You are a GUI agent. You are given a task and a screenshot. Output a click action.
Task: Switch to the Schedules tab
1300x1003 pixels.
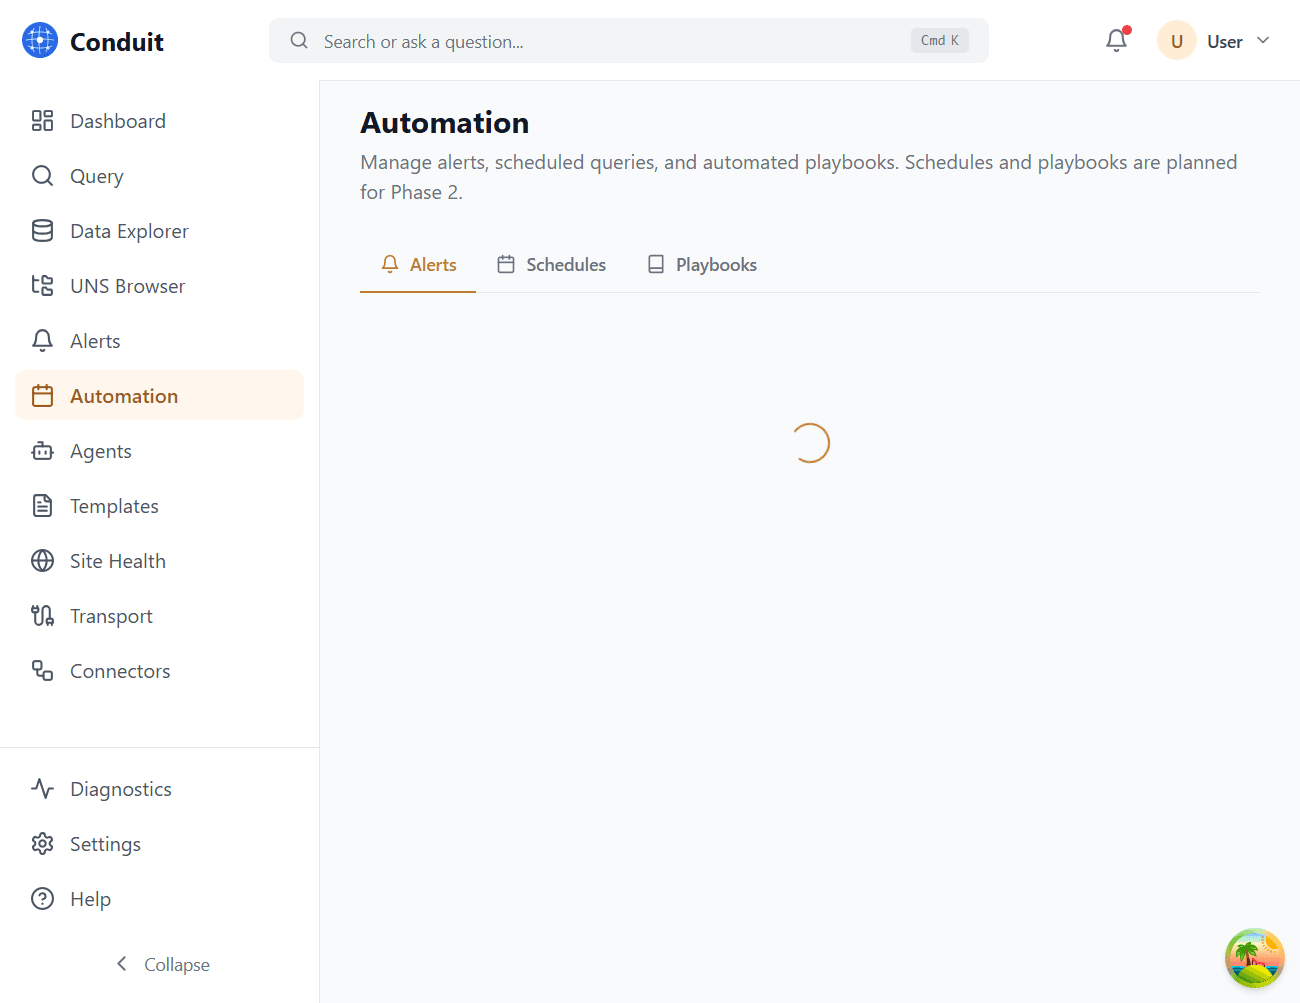[x=552, y=265]
